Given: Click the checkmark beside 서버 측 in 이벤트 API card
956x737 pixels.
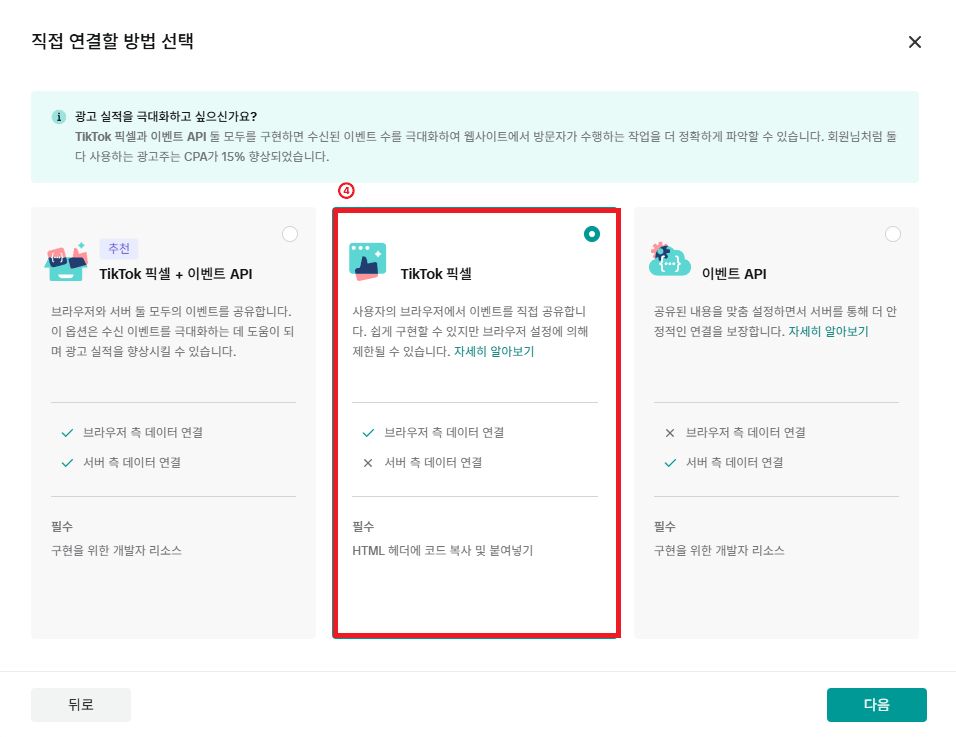Looking at the screenshot, I should coord(670,463).
